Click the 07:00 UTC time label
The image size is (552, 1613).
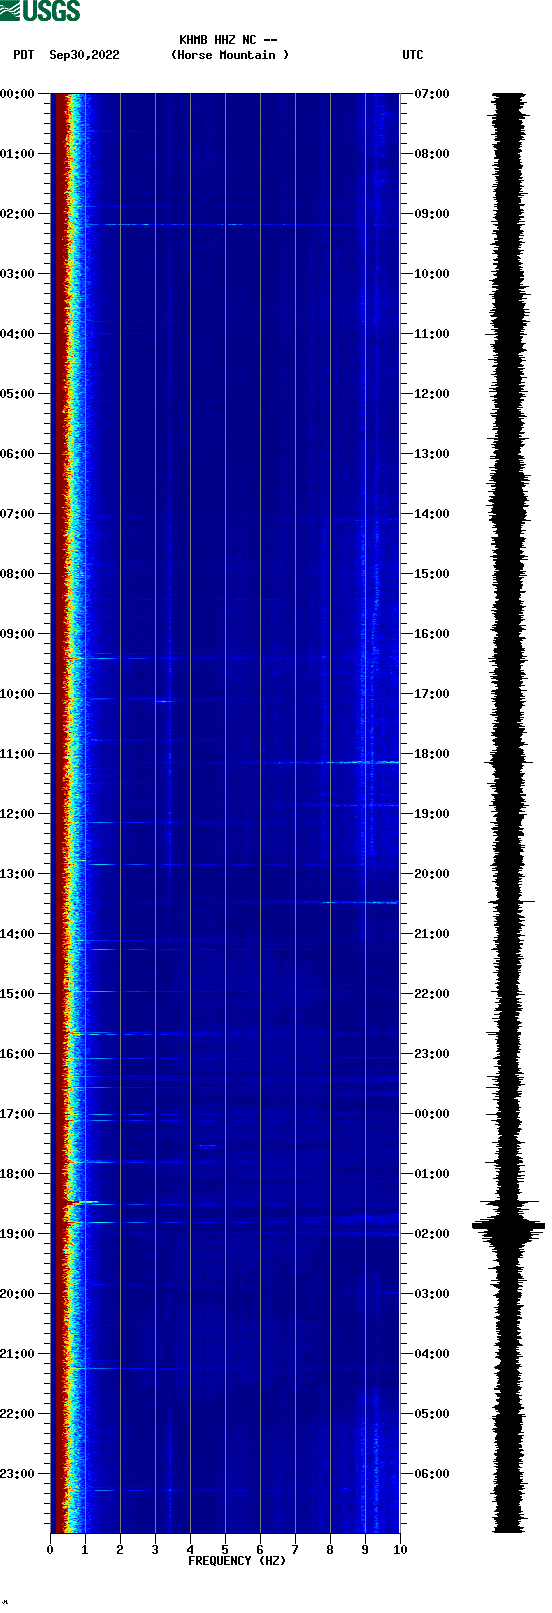pyautogui.click(x=432, y=94)
